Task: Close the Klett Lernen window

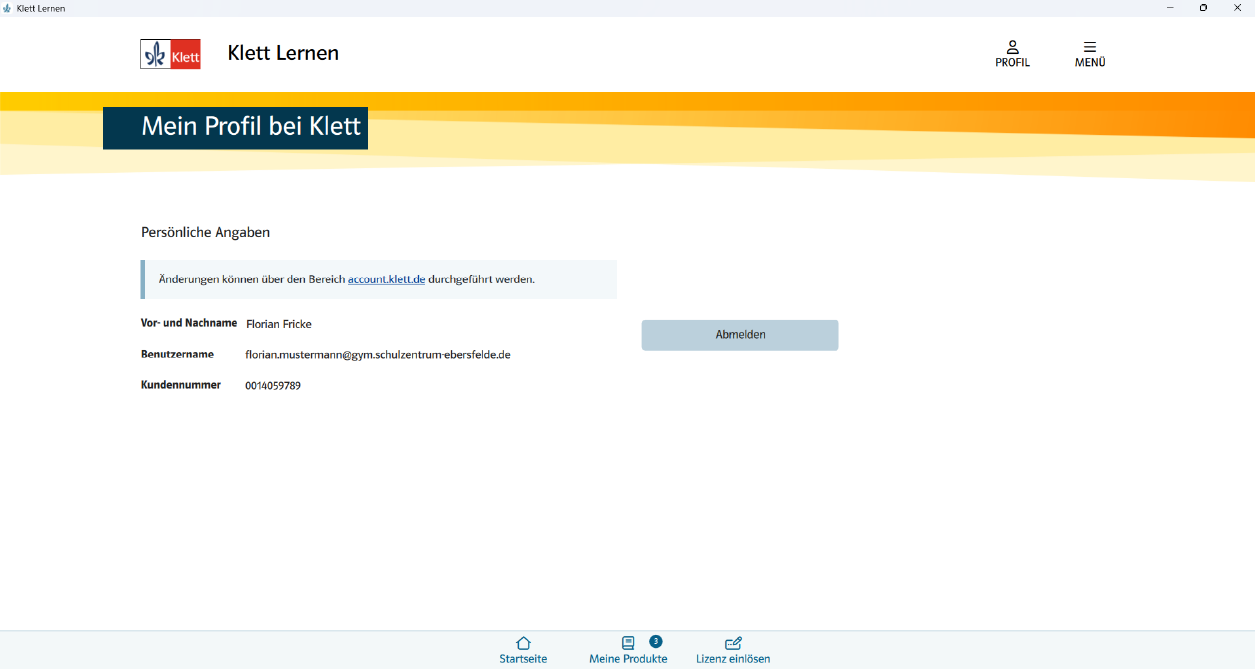Action: click(1237, 8)
